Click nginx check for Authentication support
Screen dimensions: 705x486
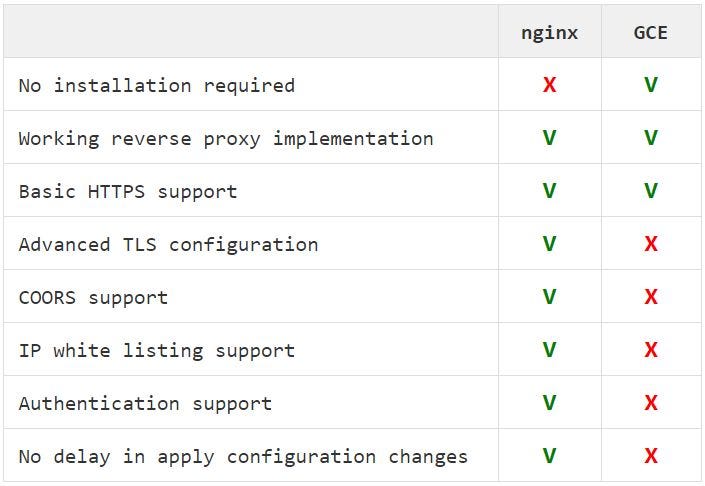(549, 403)
